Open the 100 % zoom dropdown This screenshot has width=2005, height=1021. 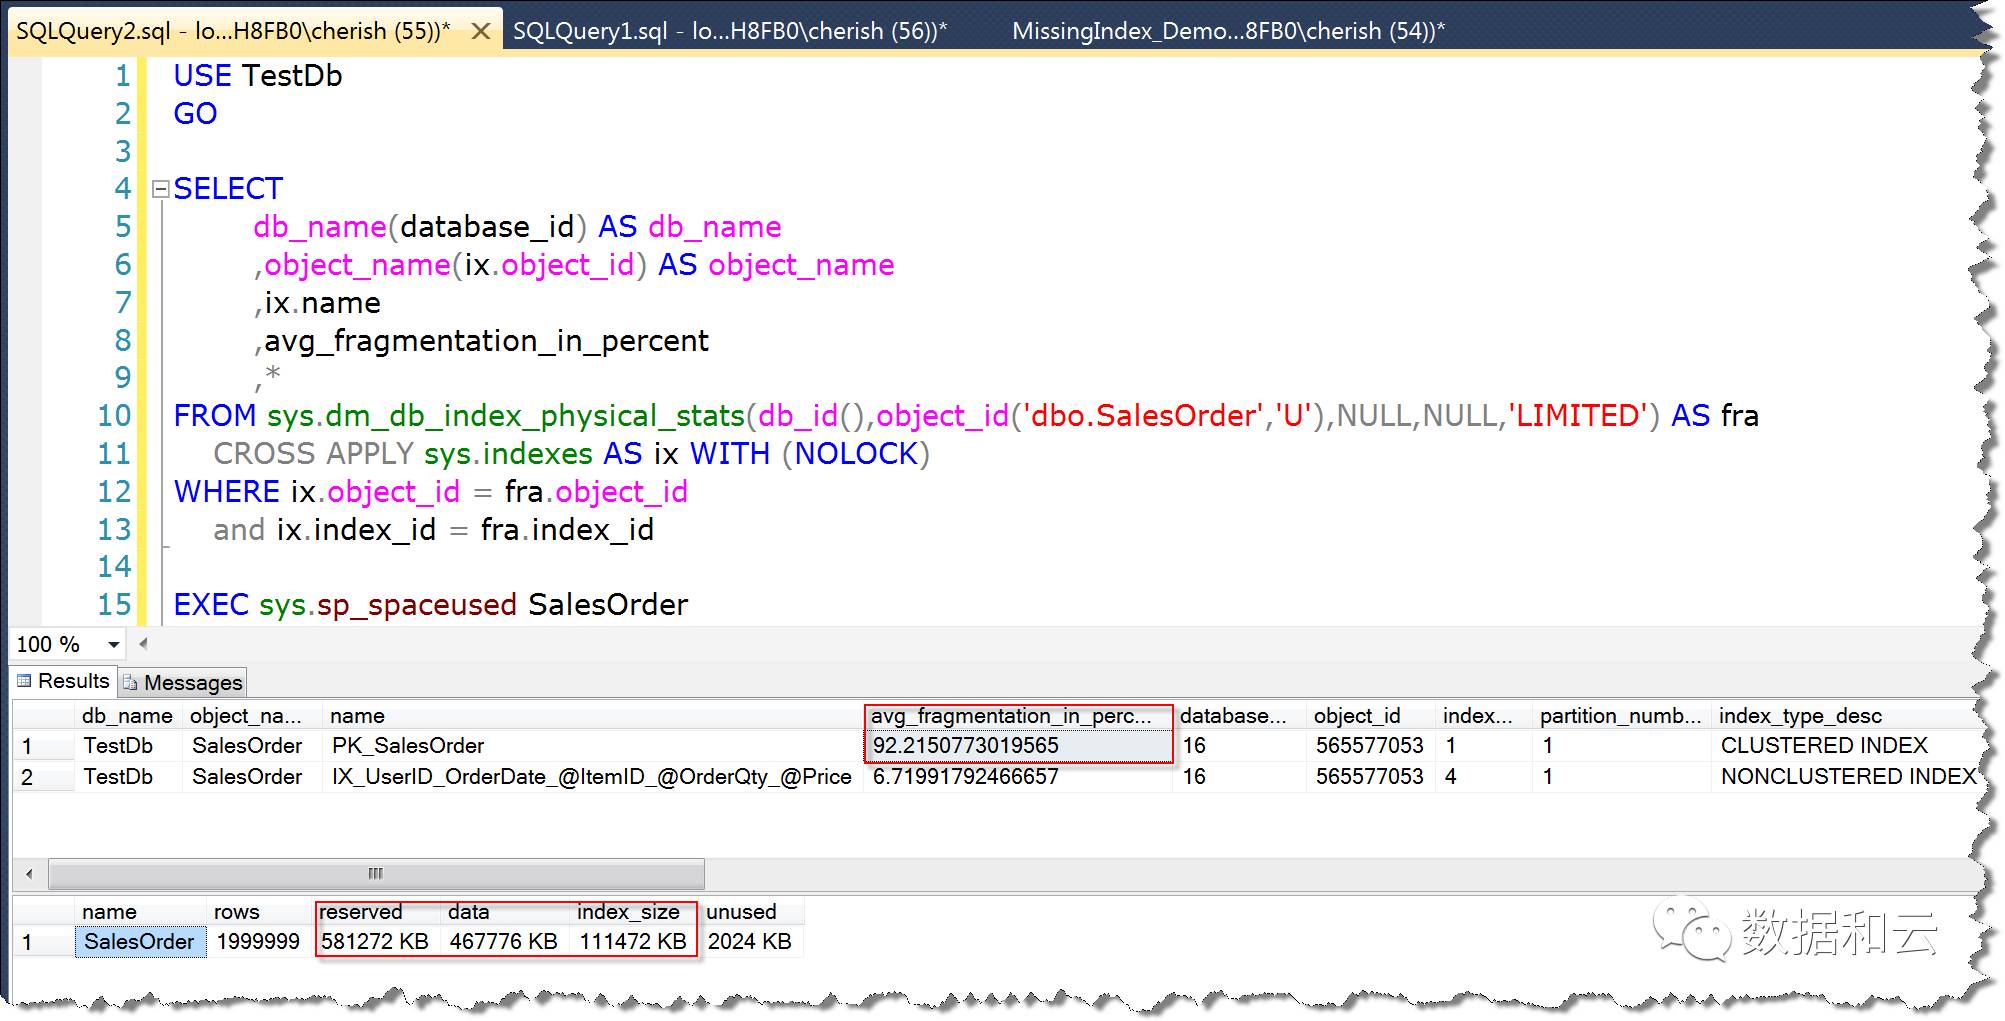point(114,645)
